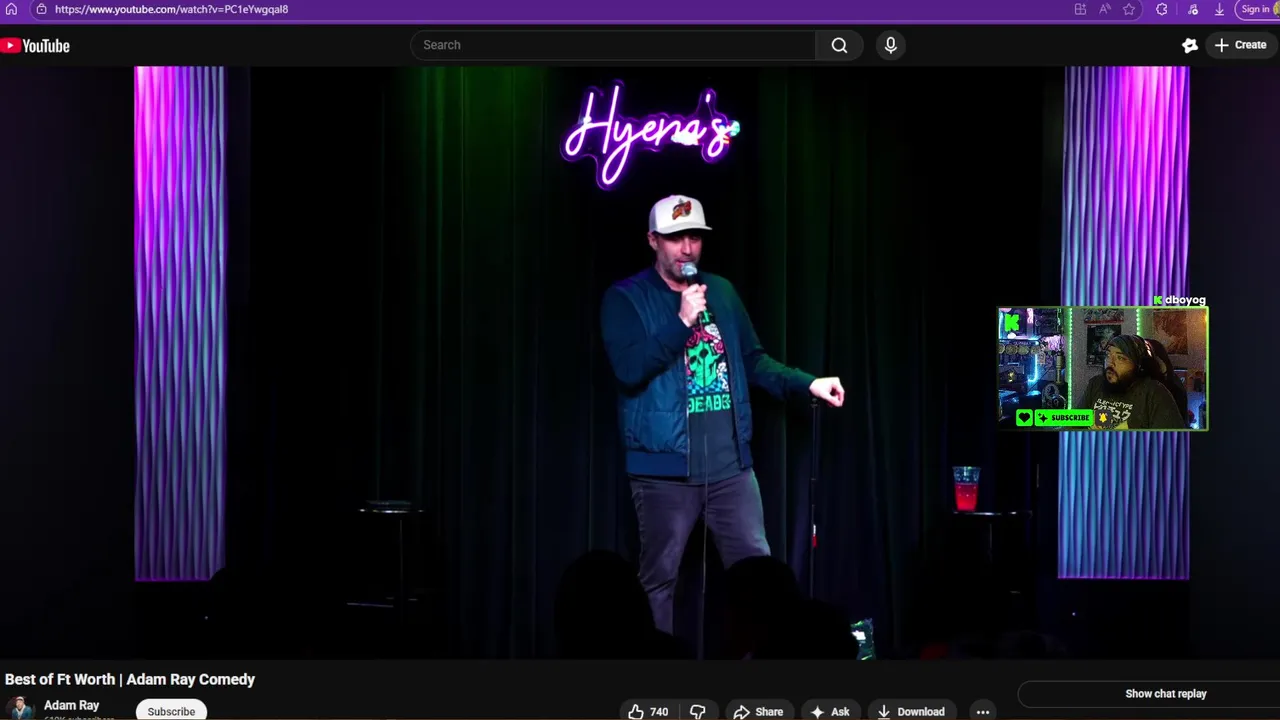The width and height of the screenshot is (1280, 720).
Task: Add this page to favorites star
Action: tap(1129, 9)
